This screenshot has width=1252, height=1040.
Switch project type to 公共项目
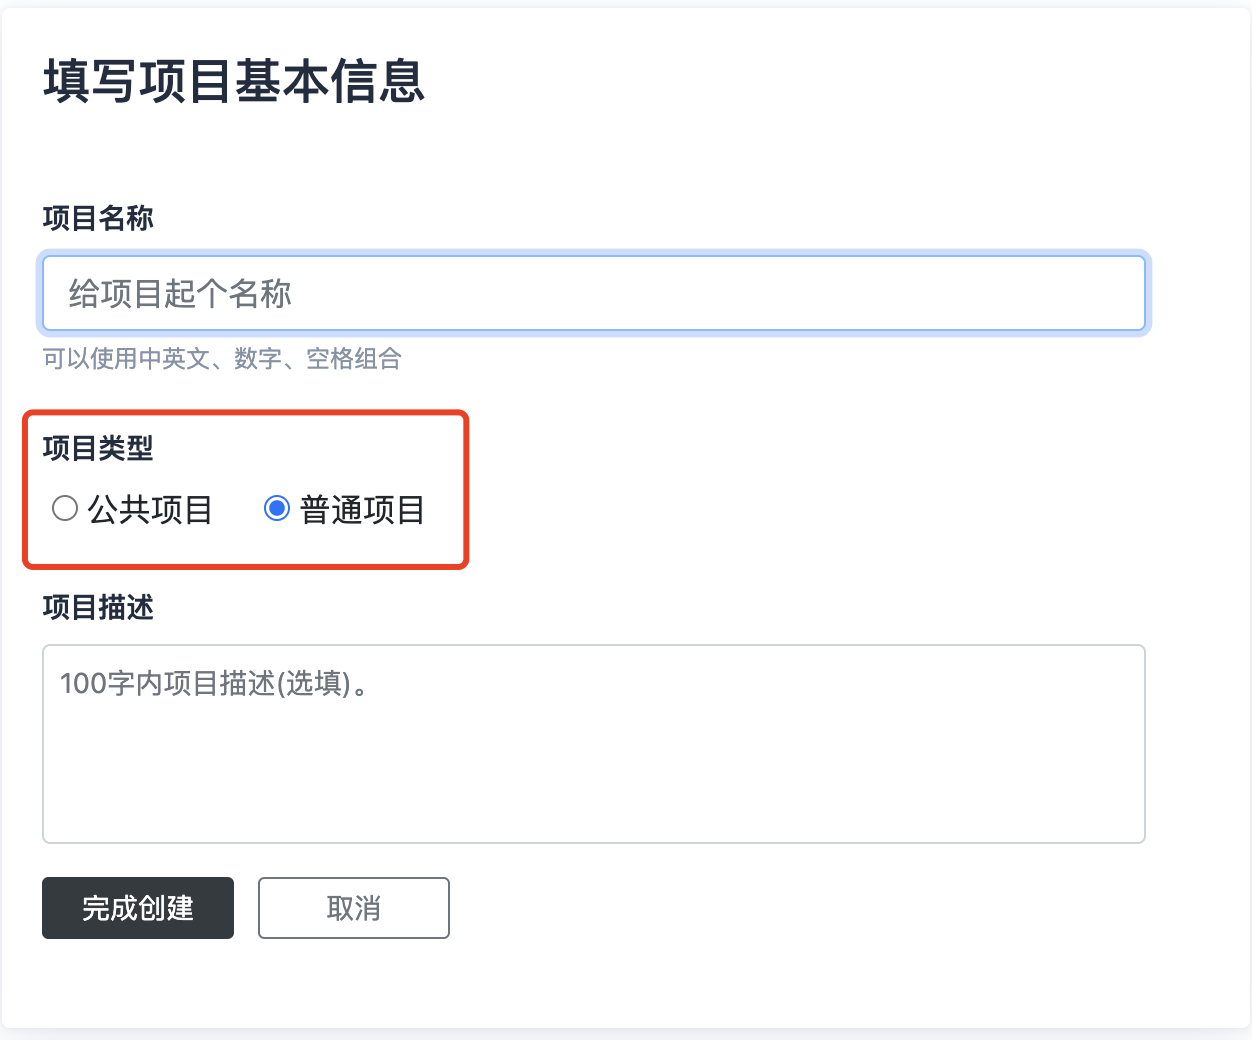65,509
